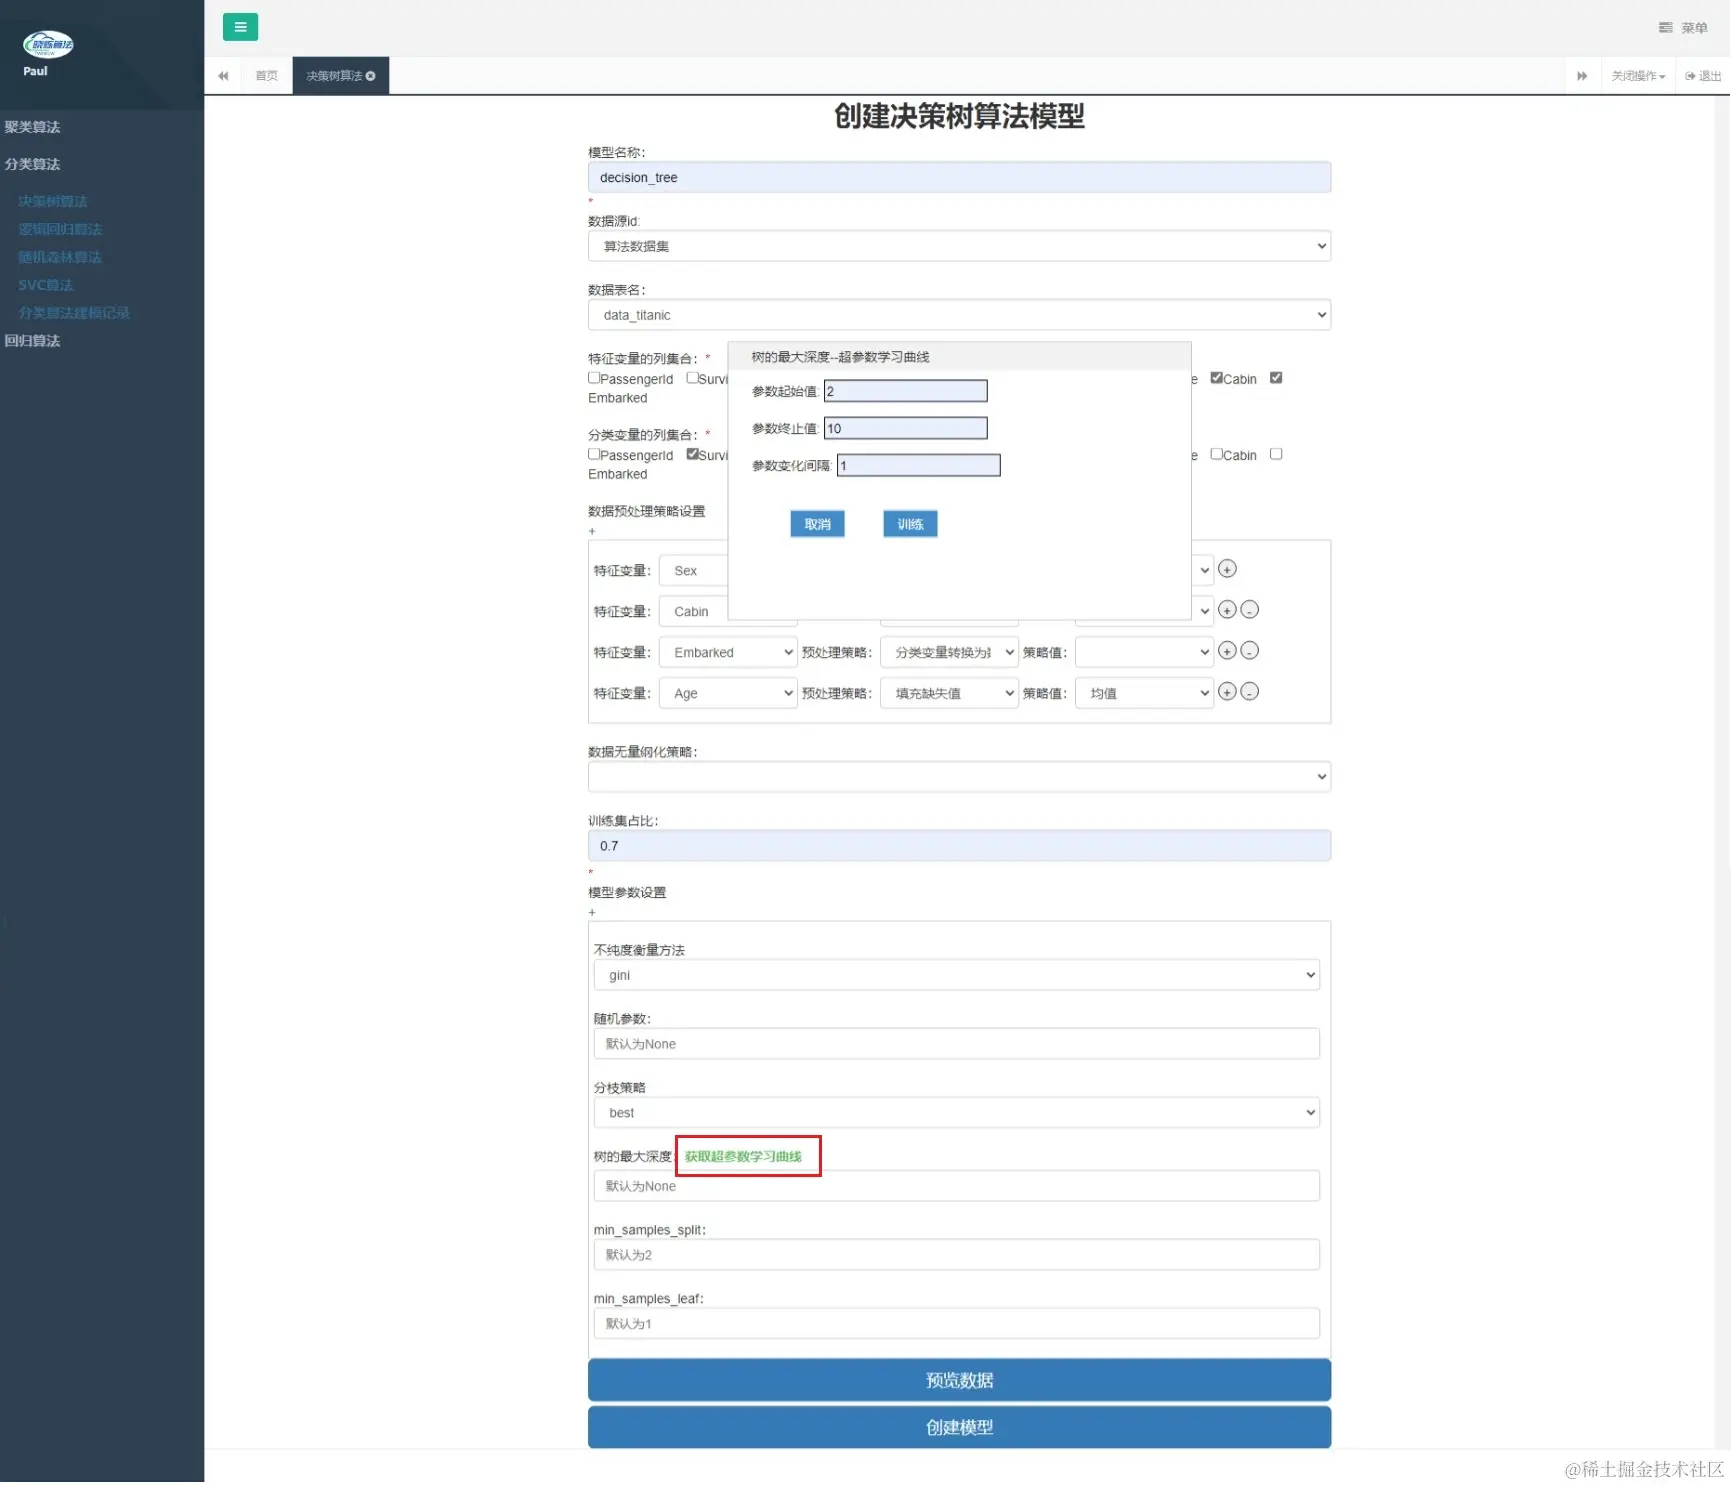Open the empty 策略值 dropdown in the Embarked row
The image size is (1731, 1486).
coord(1144,652)
